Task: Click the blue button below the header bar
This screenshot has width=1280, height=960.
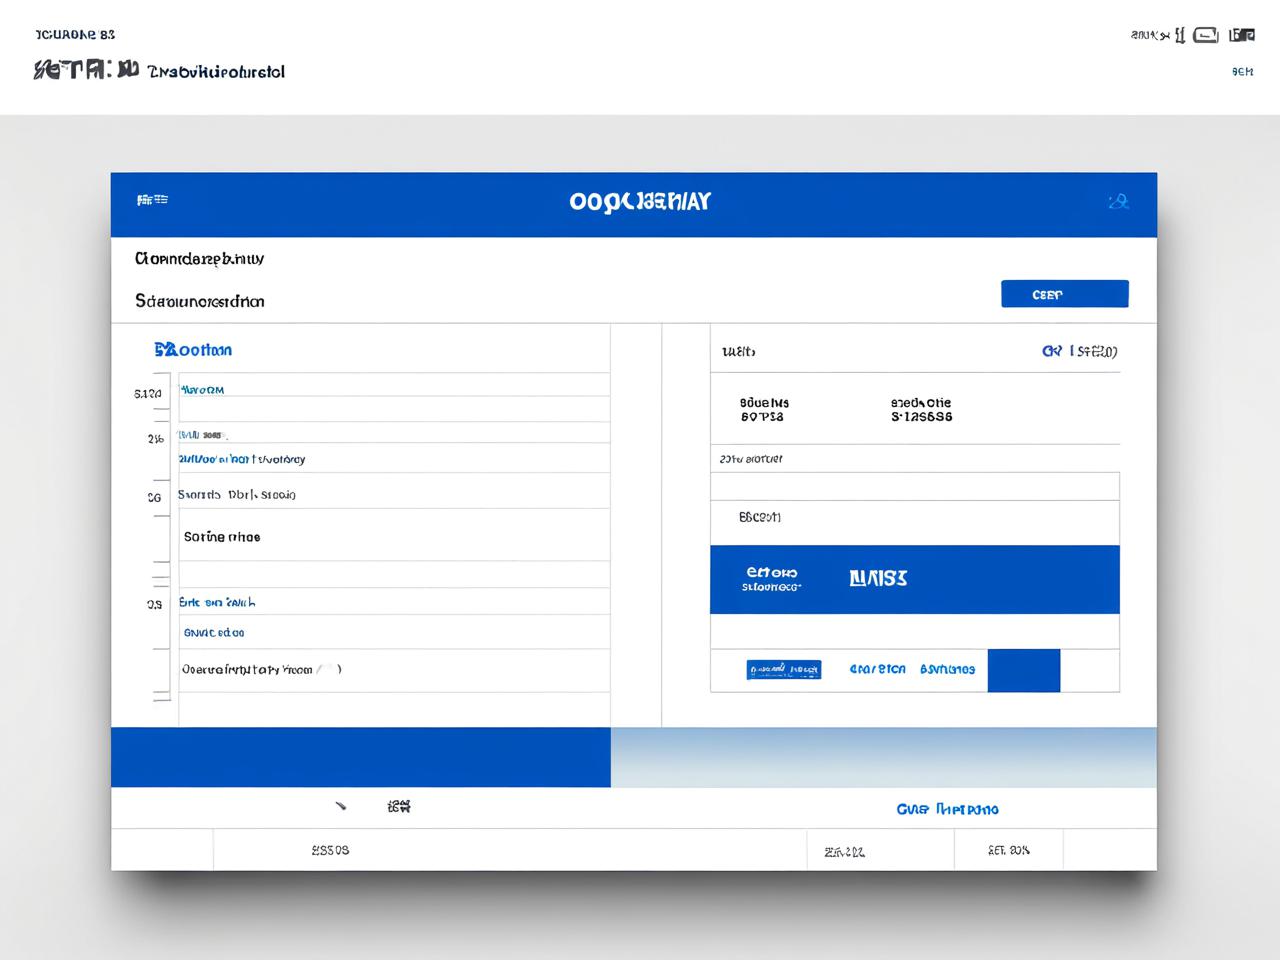Action: click(1064, 294)
